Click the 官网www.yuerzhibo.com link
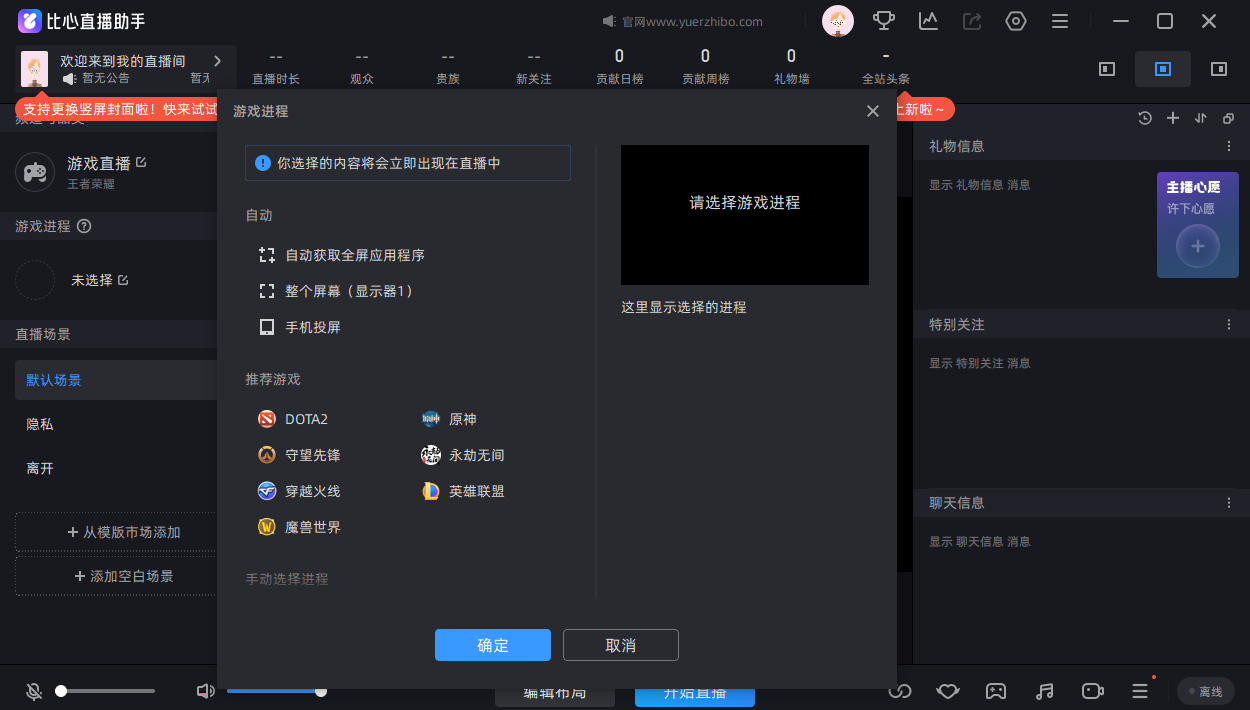The height and width of the screenshot is (710, 1250). coord(692,21)
